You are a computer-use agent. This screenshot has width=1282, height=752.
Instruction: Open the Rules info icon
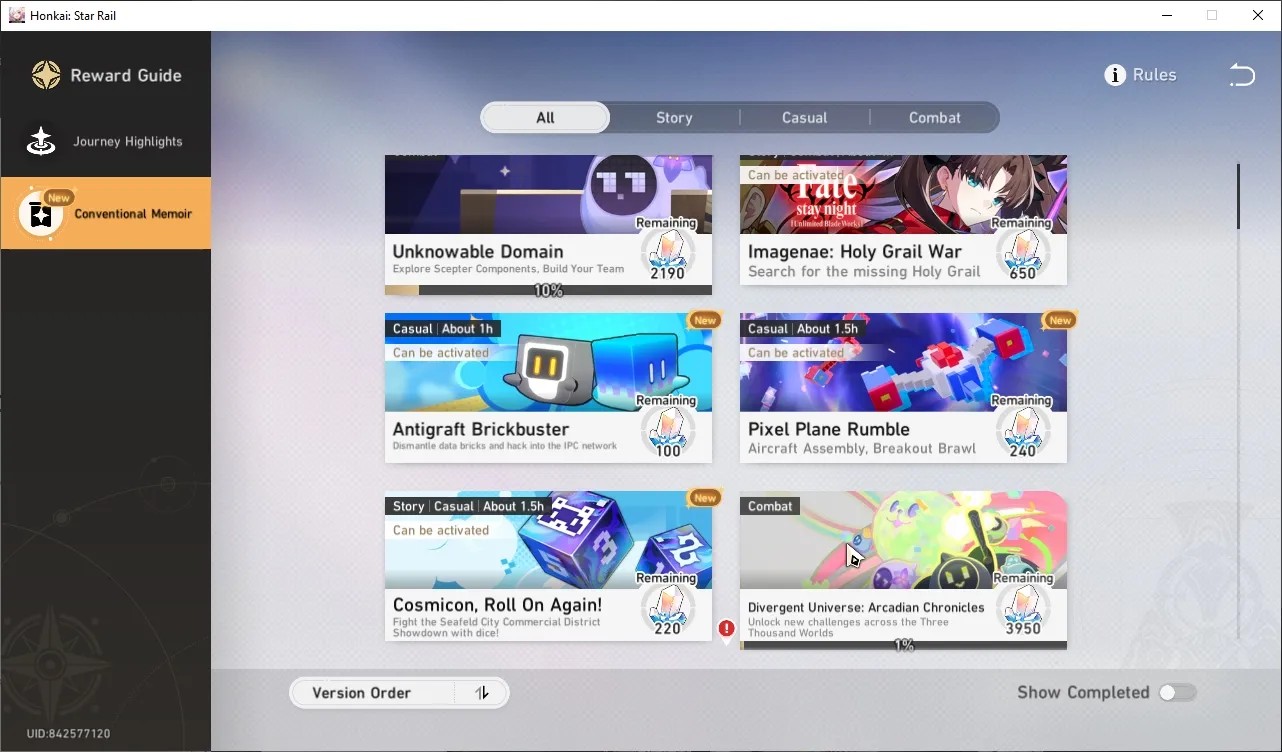click(1115, 75)
